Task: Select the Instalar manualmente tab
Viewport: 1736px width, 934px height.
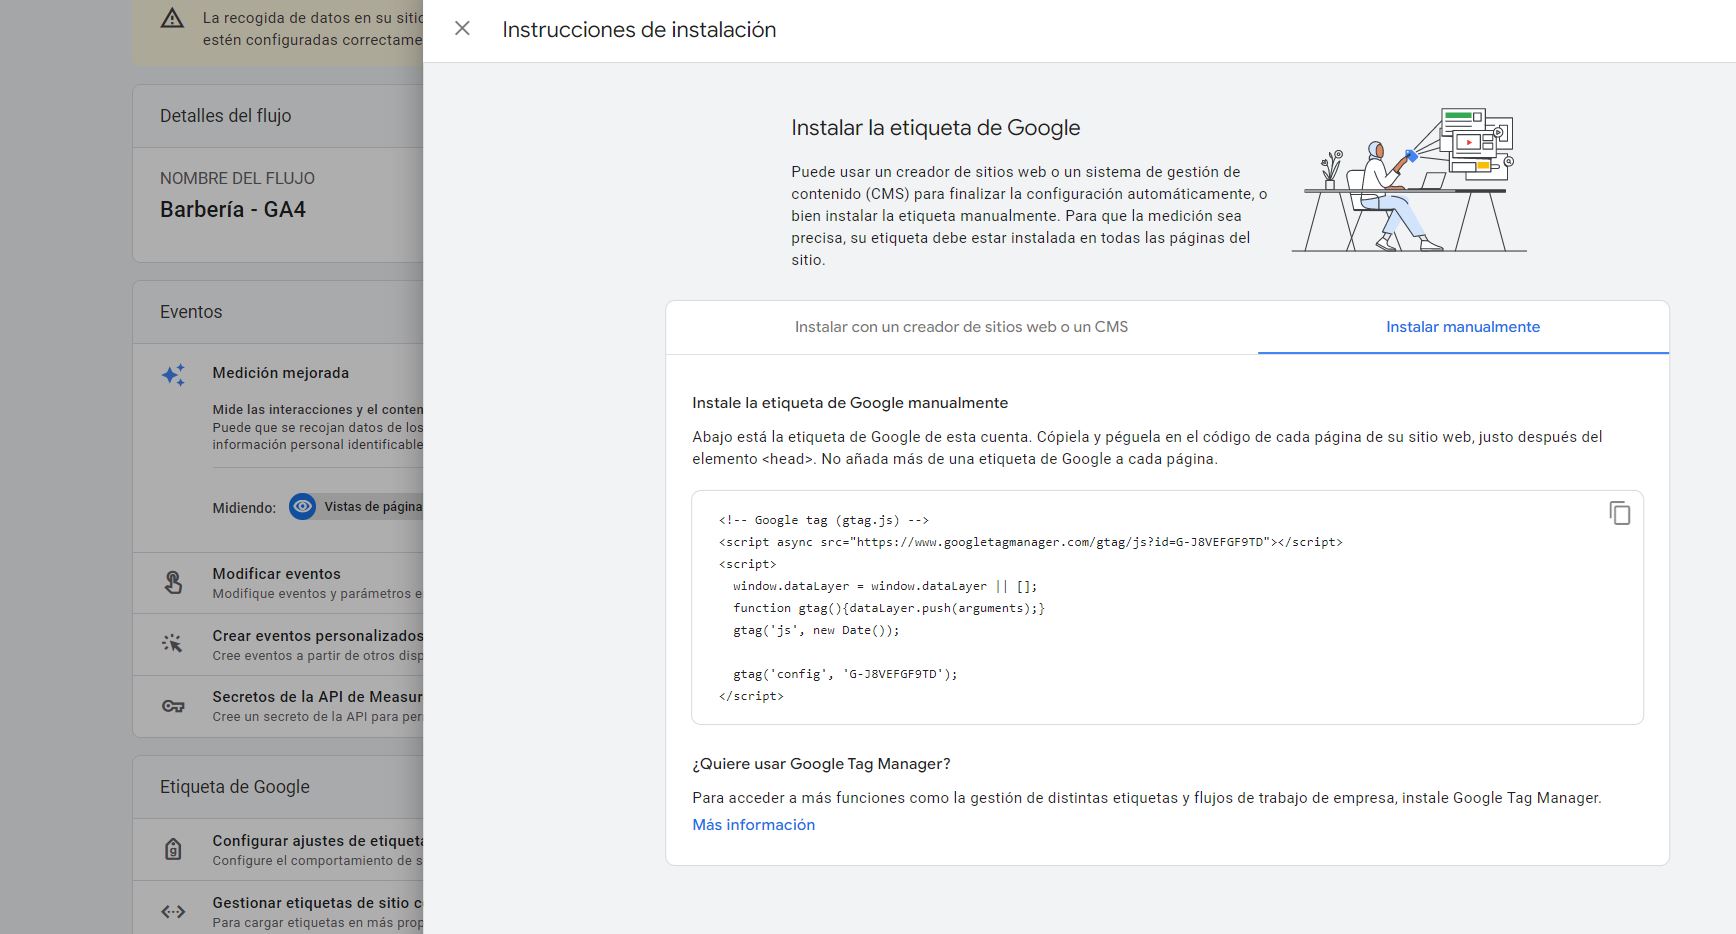Action: click(1462, 327)
